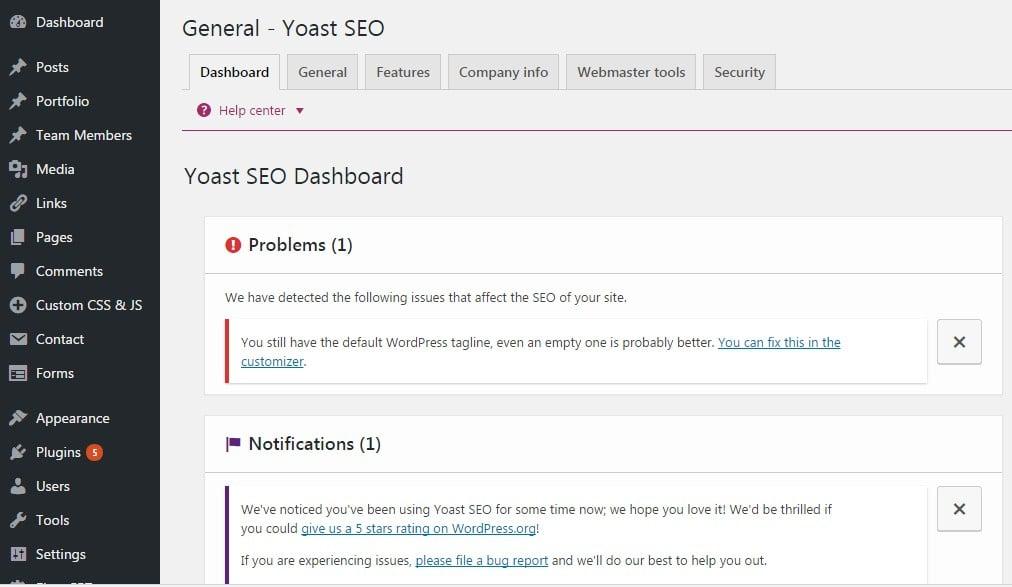Select the Custom CSS & JS icon
1012x587 pixels.
click(x=18, y=305)
